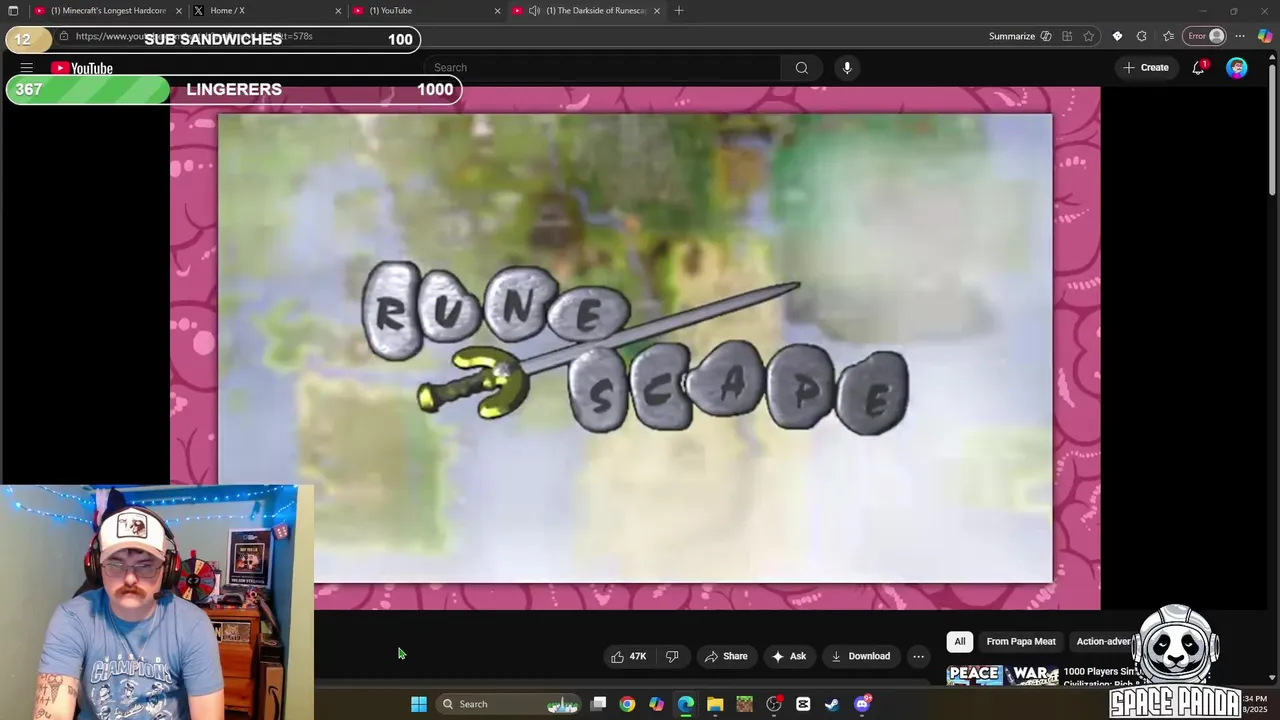Go to the YouTube home logo
Viewport: 1280px width, 720px height.
point(82,68)
